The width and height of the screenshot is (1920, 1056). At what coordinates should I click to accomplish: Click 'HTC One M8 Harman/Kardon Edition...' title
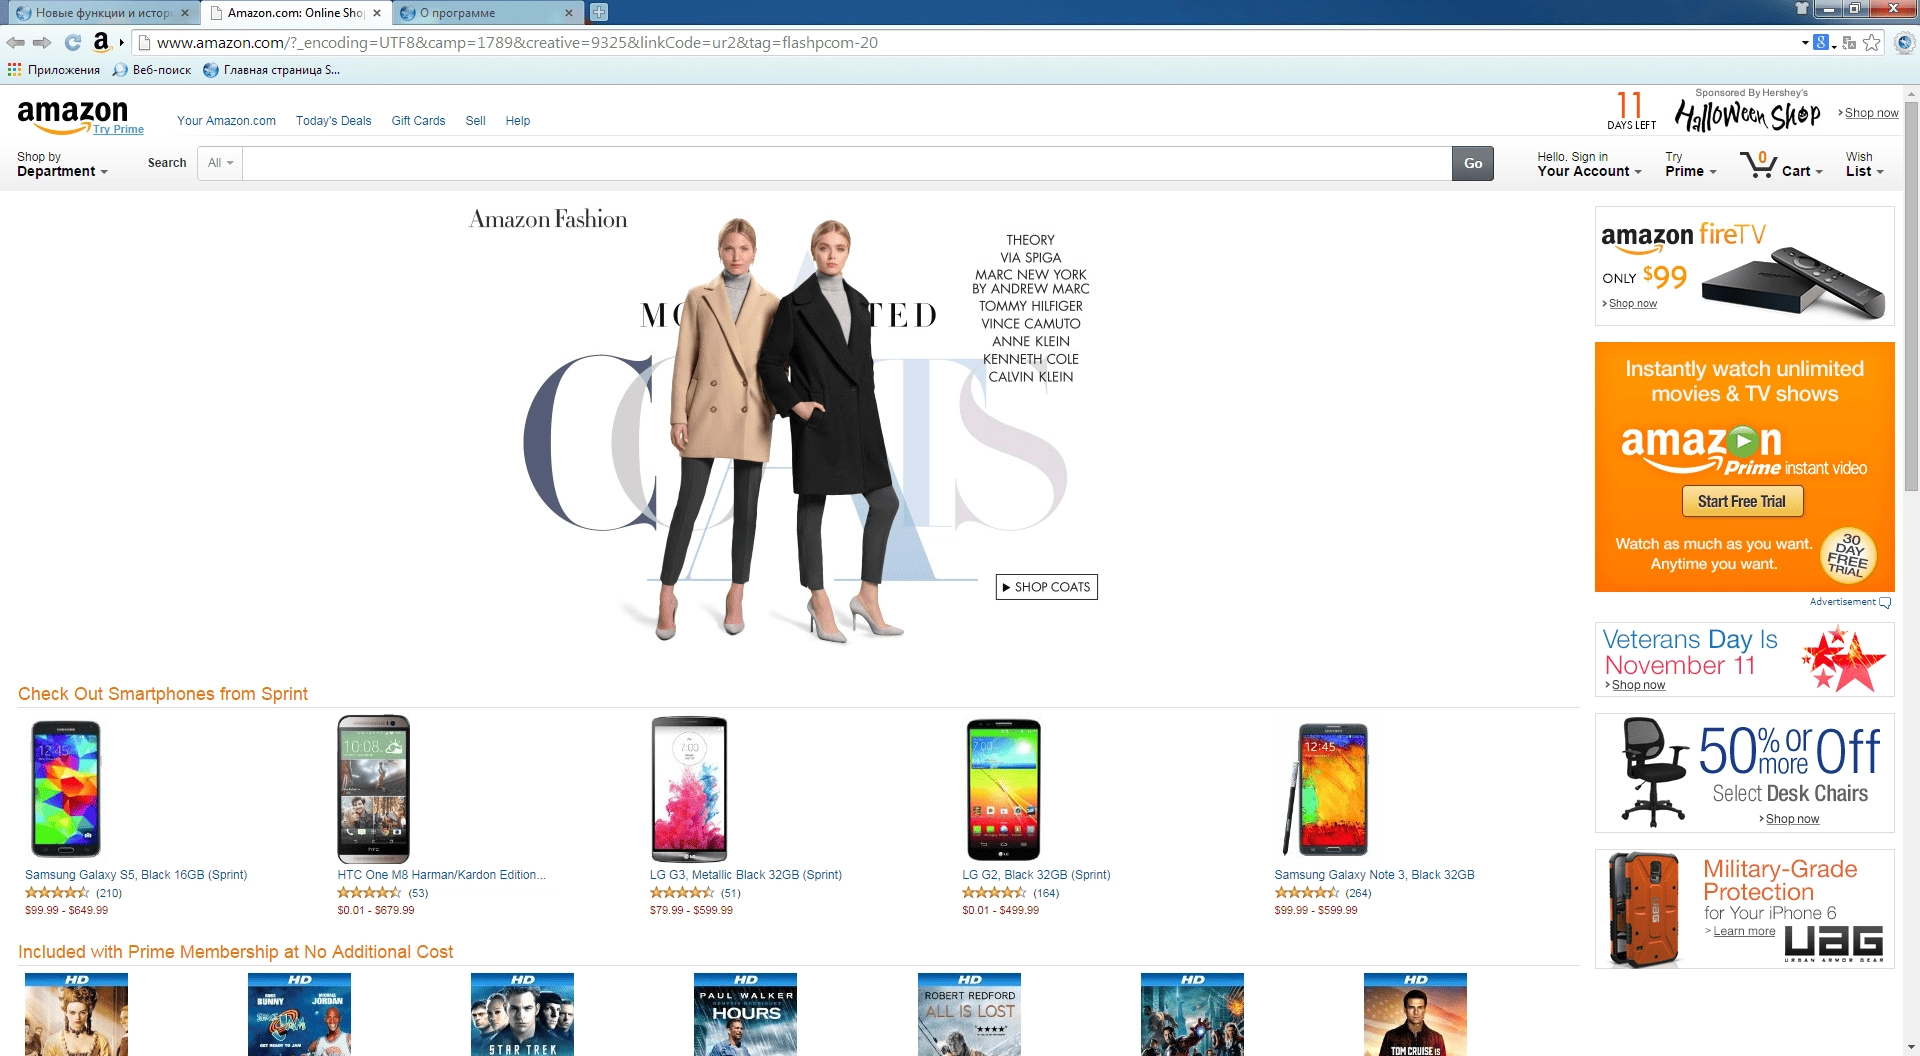coord(441,875)
